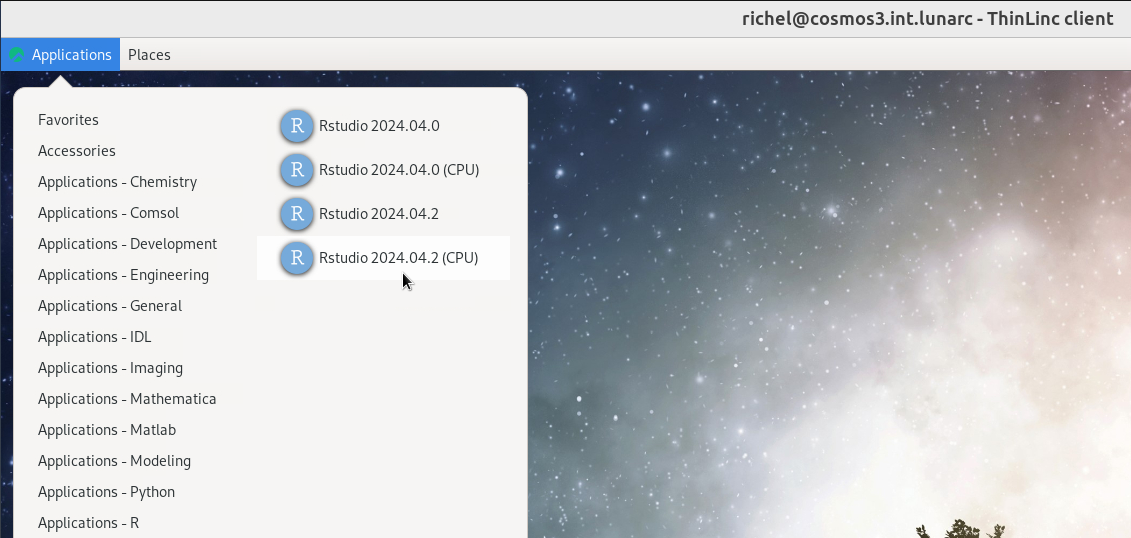Select the Accessories category
Screen dimensions: 1131x538
click(76, 151)
